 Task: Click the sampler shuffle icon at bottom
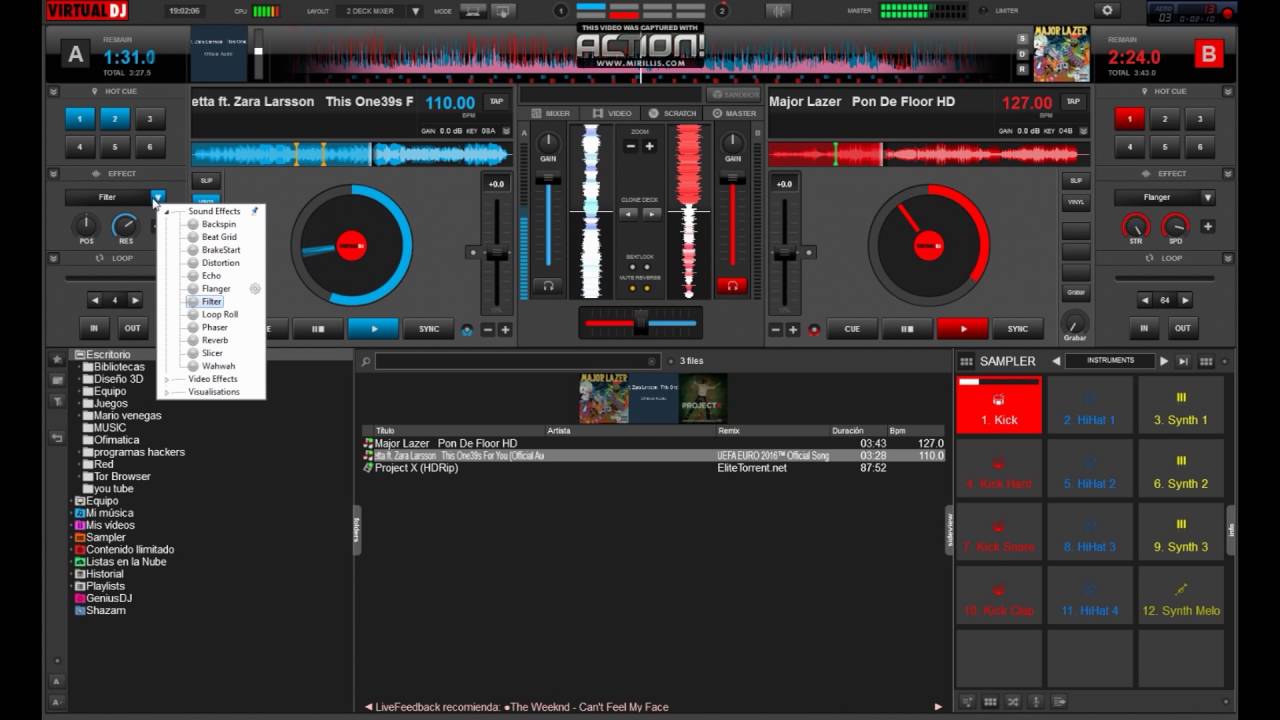[1012, 702]
